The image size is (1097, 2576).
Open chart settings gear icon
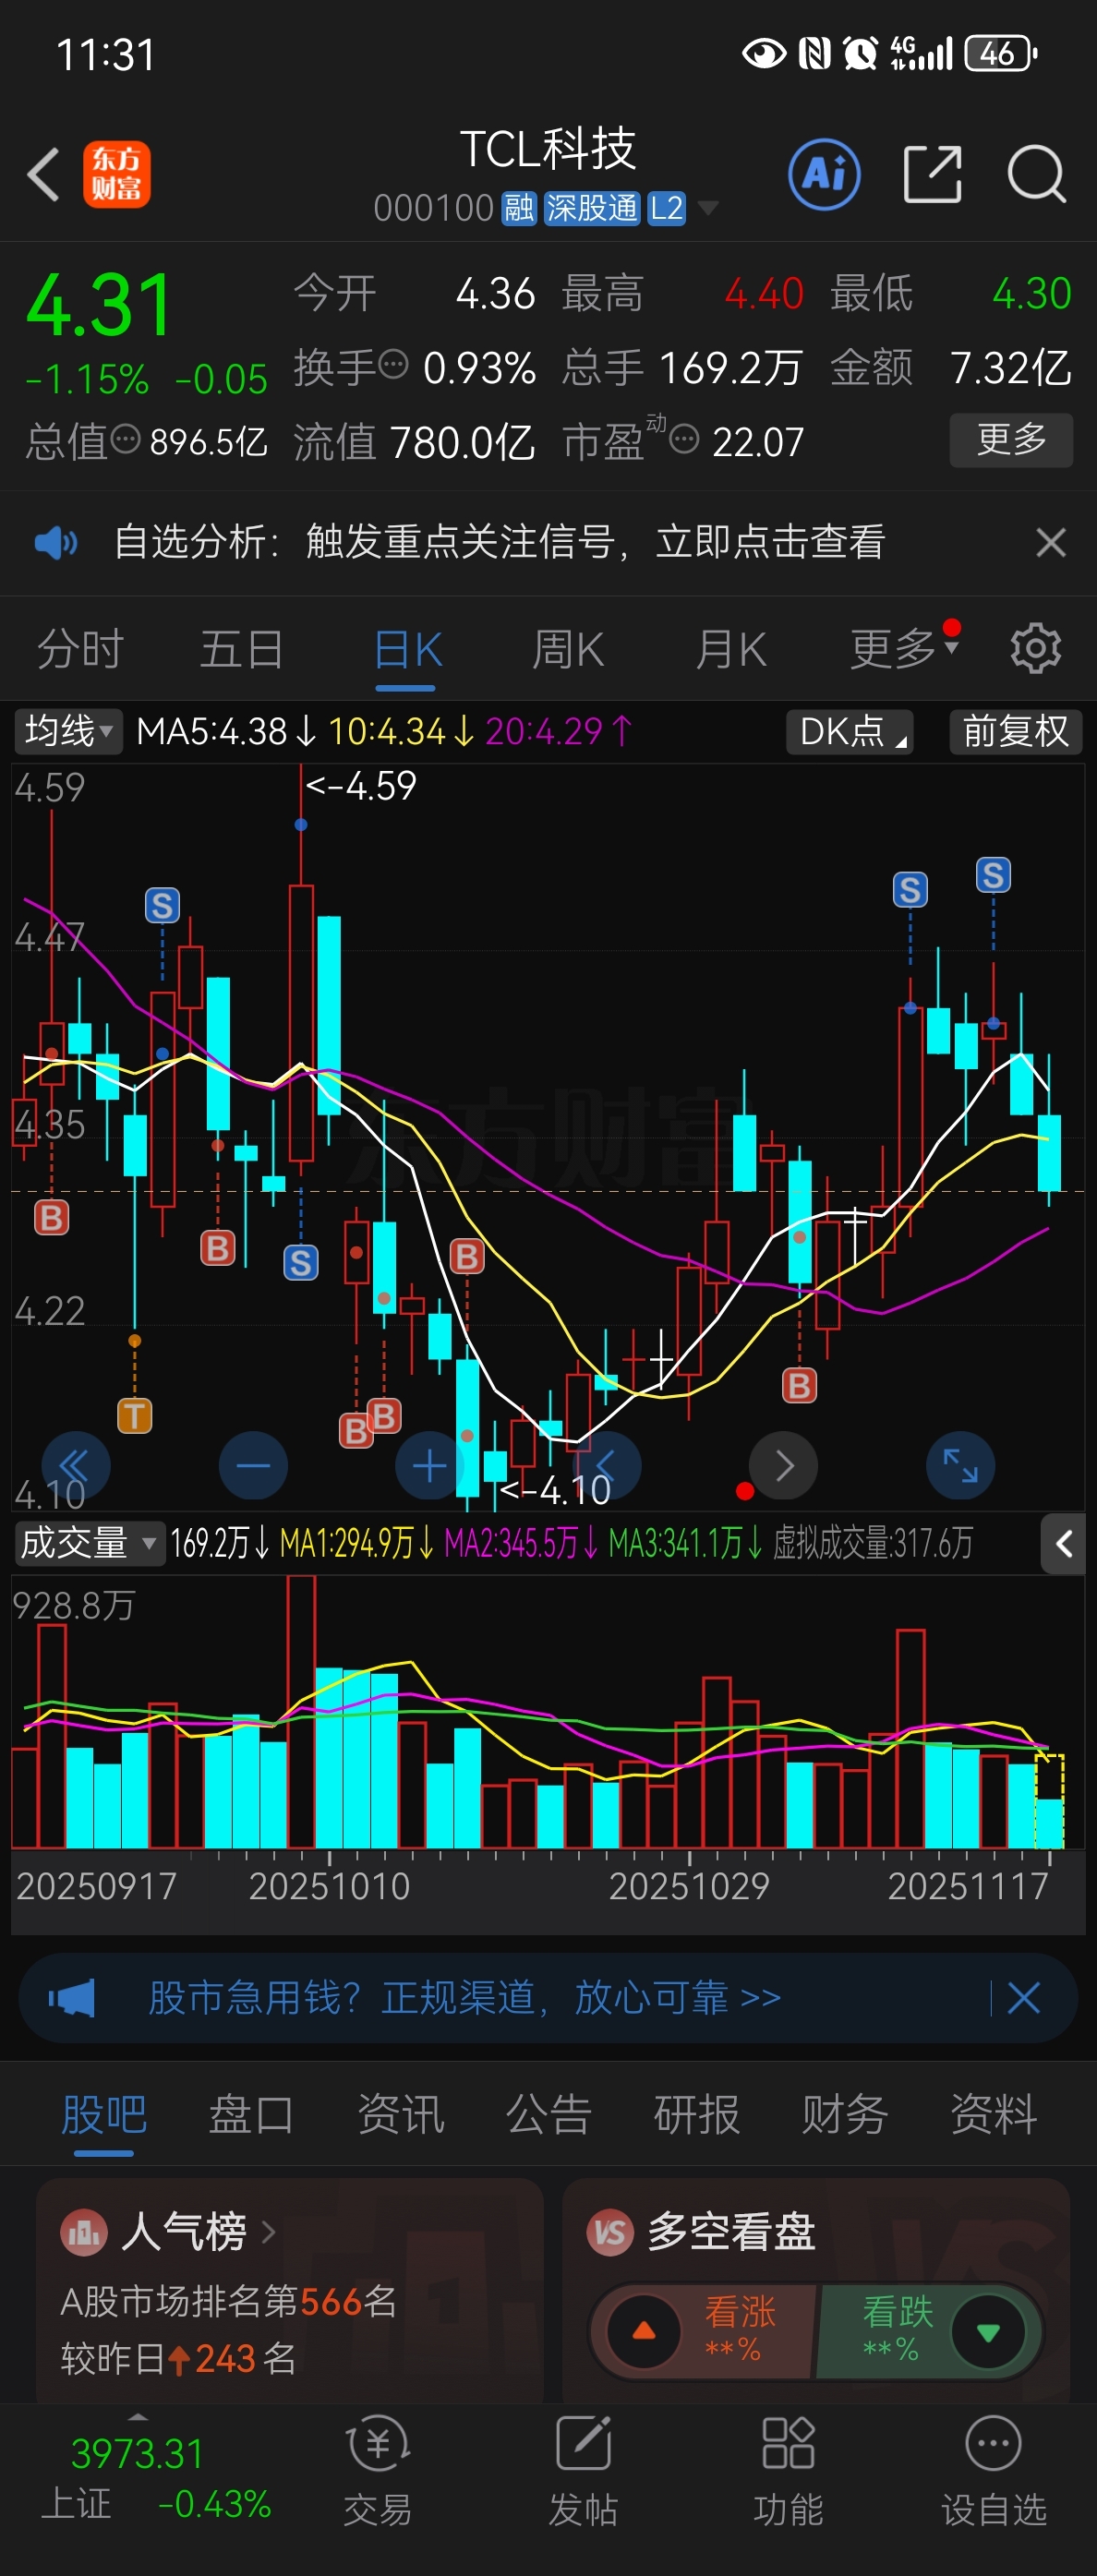click(1035, 649)
